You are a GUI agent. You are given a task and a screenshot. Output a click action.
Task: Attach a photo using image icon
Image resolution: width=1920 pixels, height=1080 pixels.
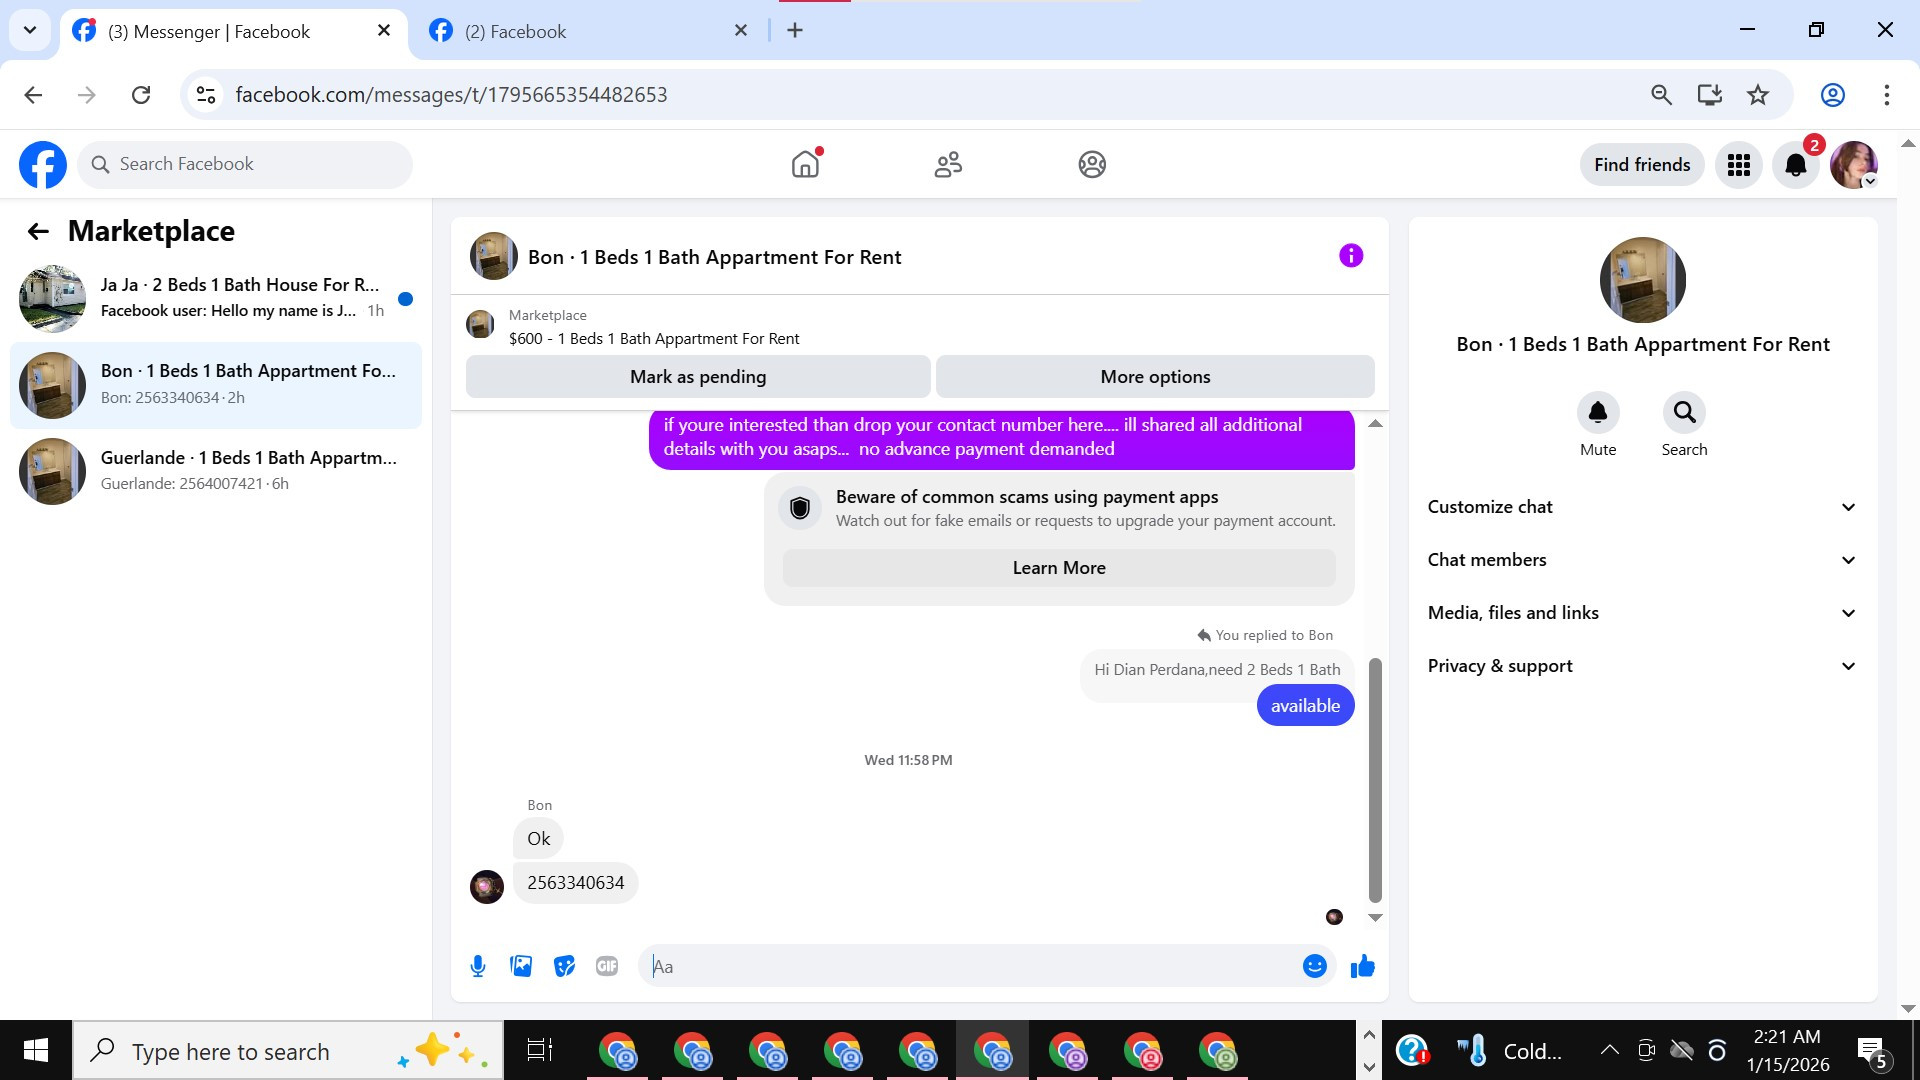click(x=521, y=966)
